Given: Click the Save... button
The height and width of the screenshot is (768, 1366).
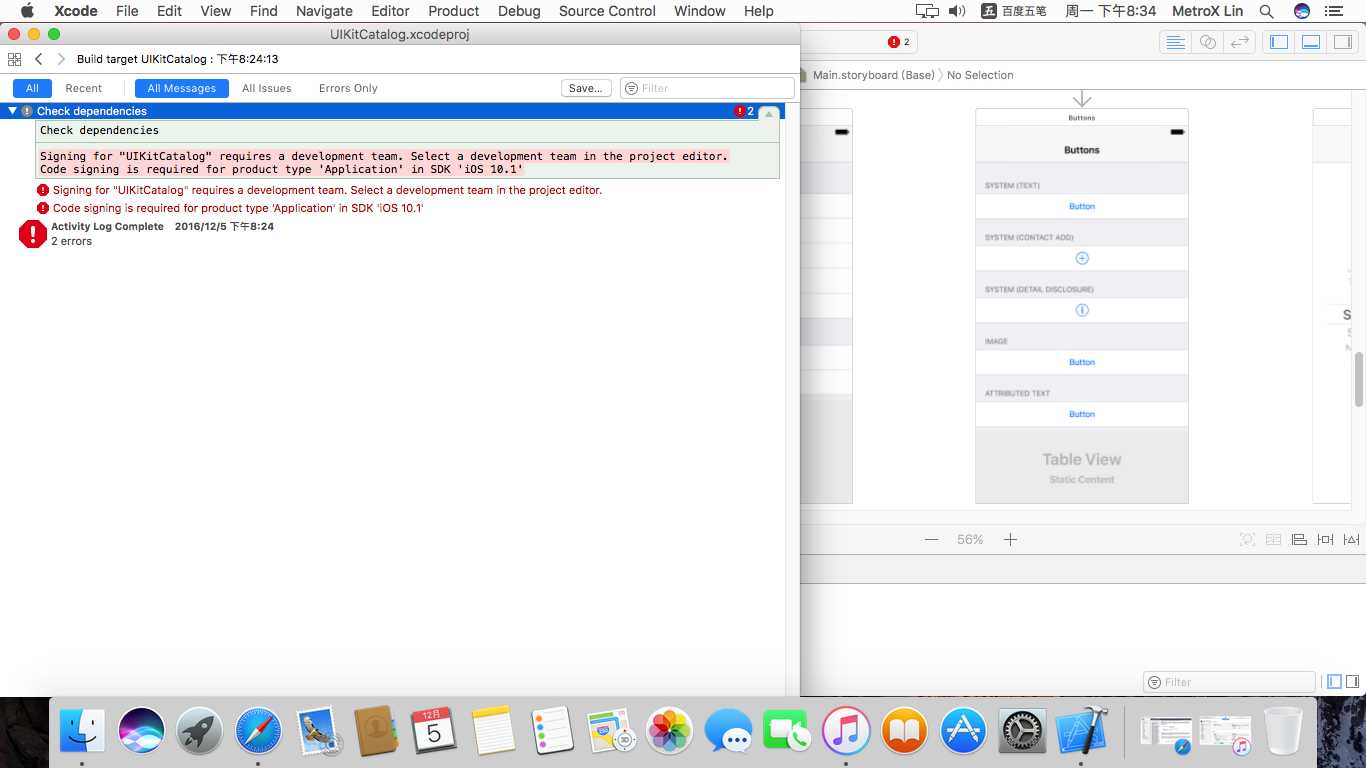Looking at the screenshot, I should point(586,88).
